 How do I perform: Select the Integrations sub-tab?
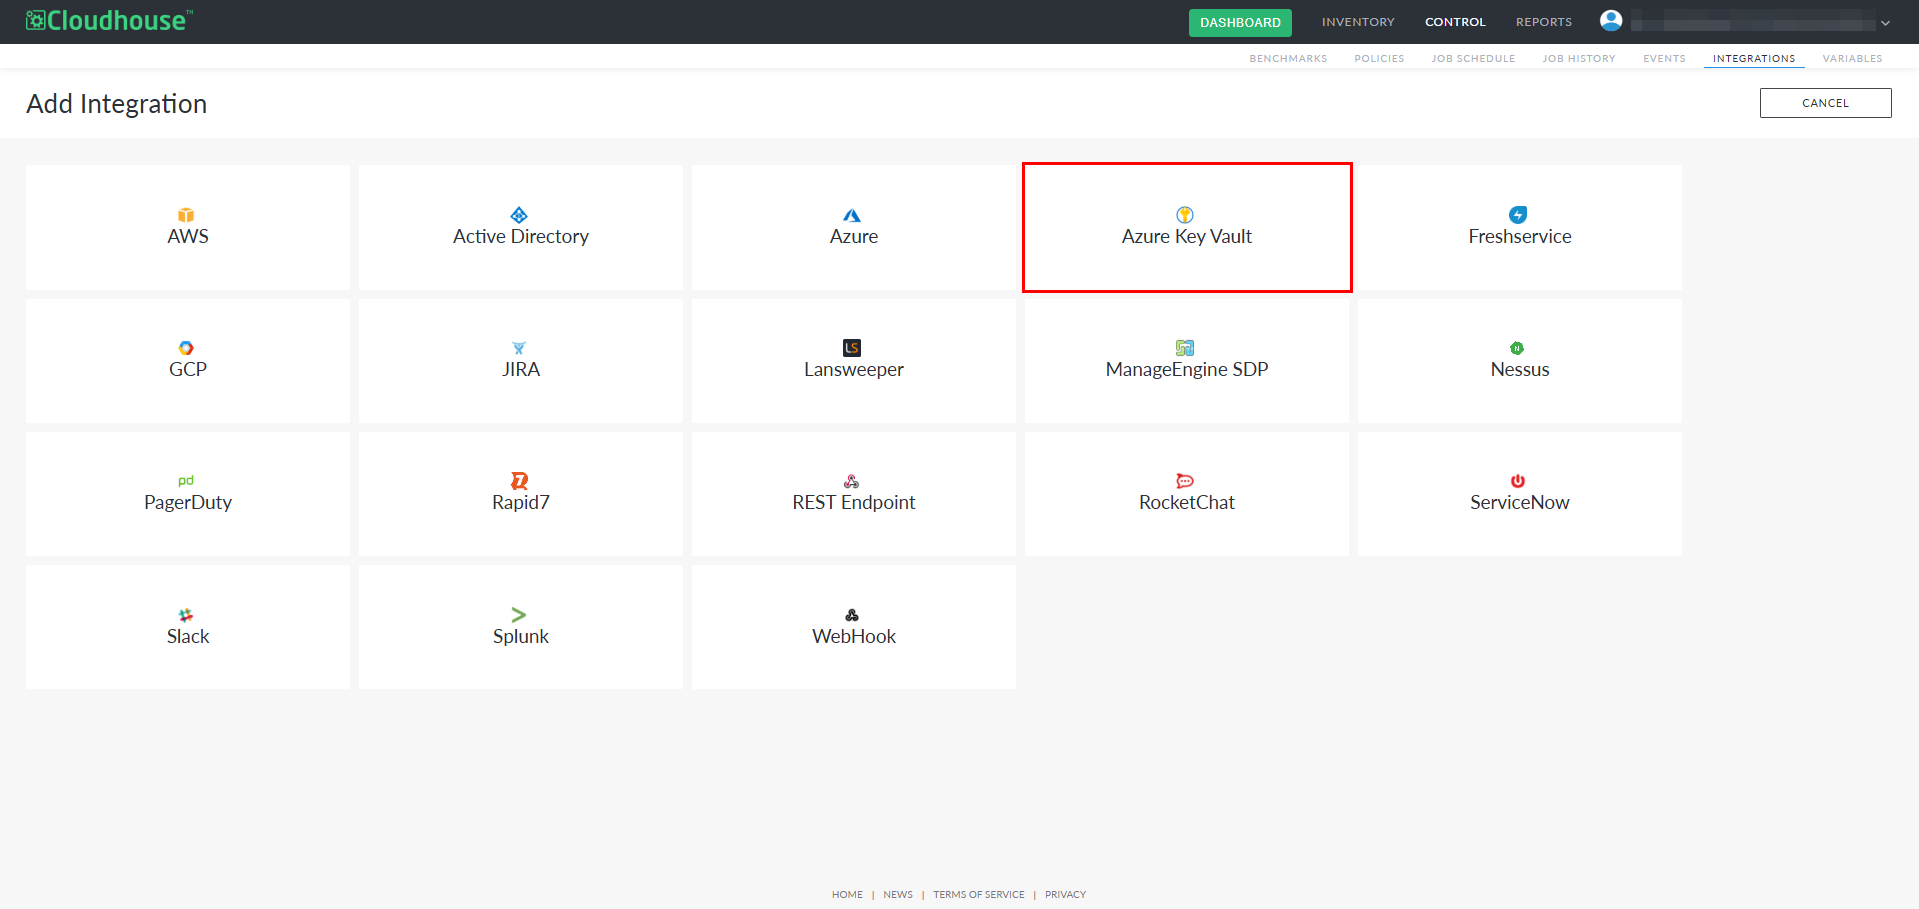(1754, 59)
